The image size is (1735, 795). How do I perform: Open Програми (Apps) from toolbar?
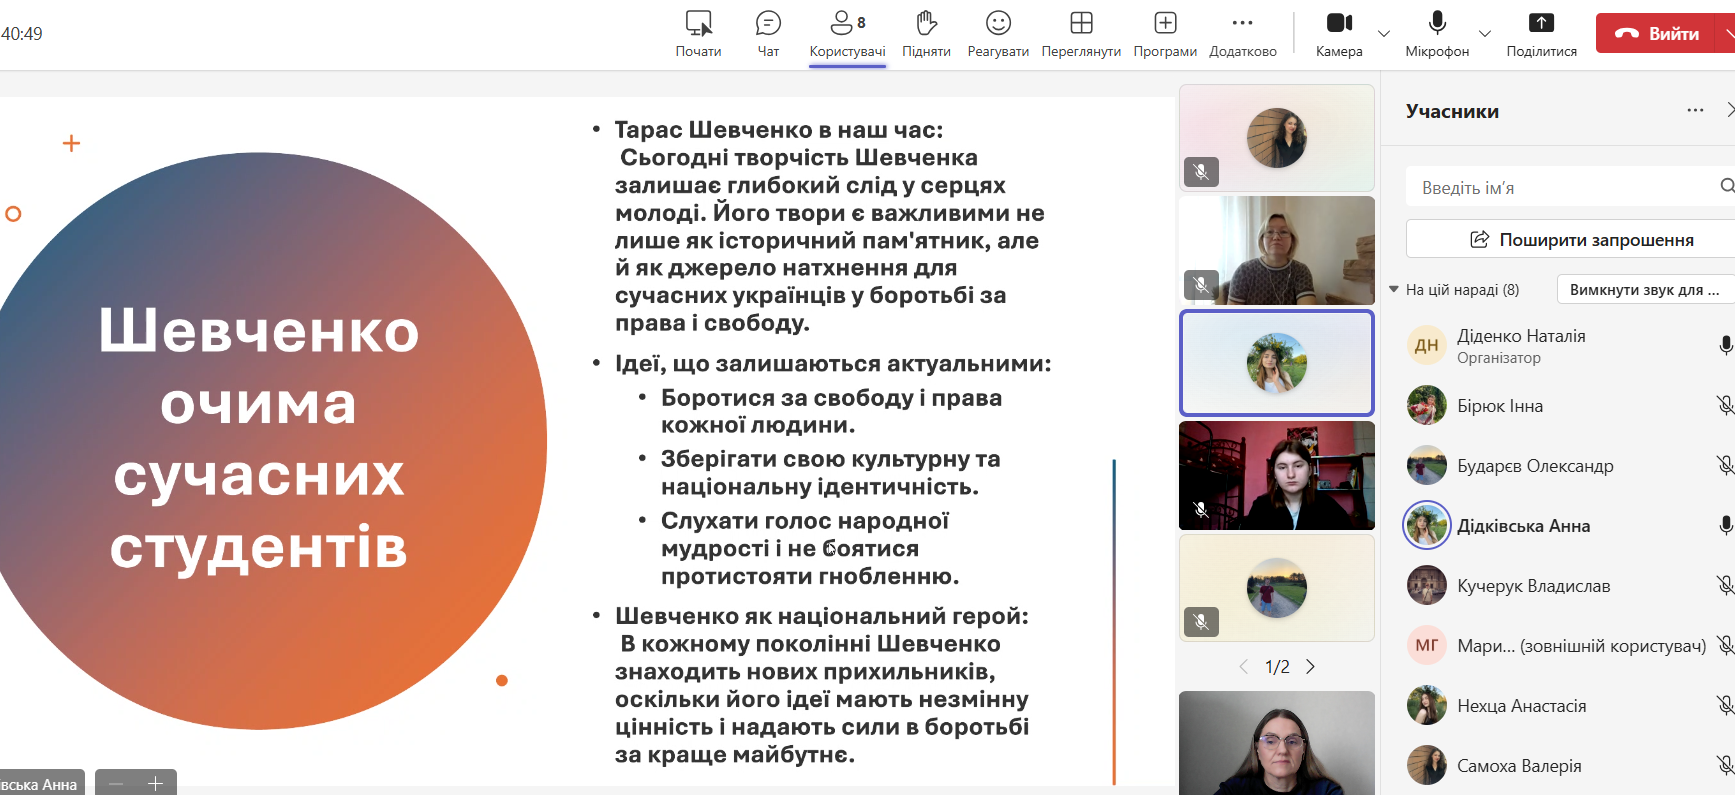[x=1165, y=34]
